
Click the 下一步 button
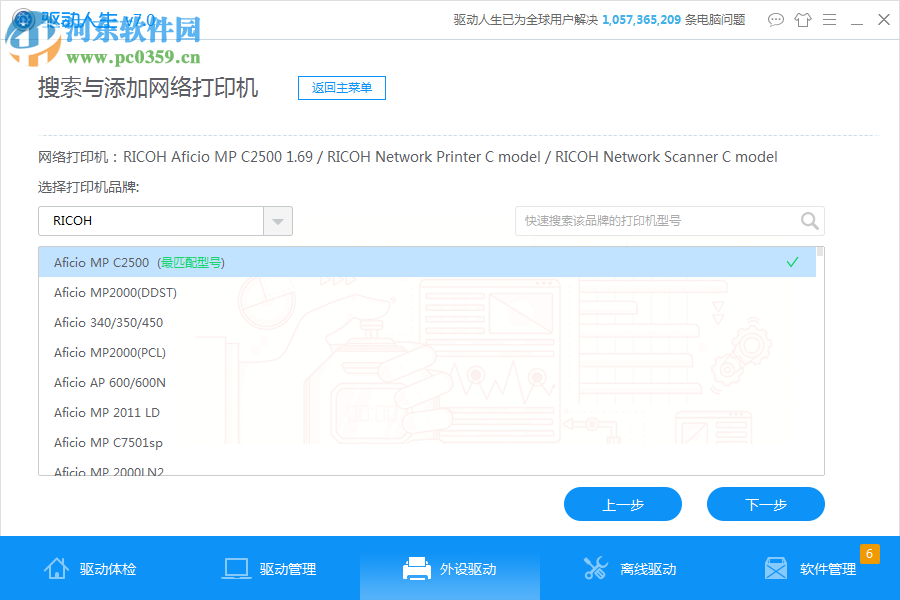765,504
